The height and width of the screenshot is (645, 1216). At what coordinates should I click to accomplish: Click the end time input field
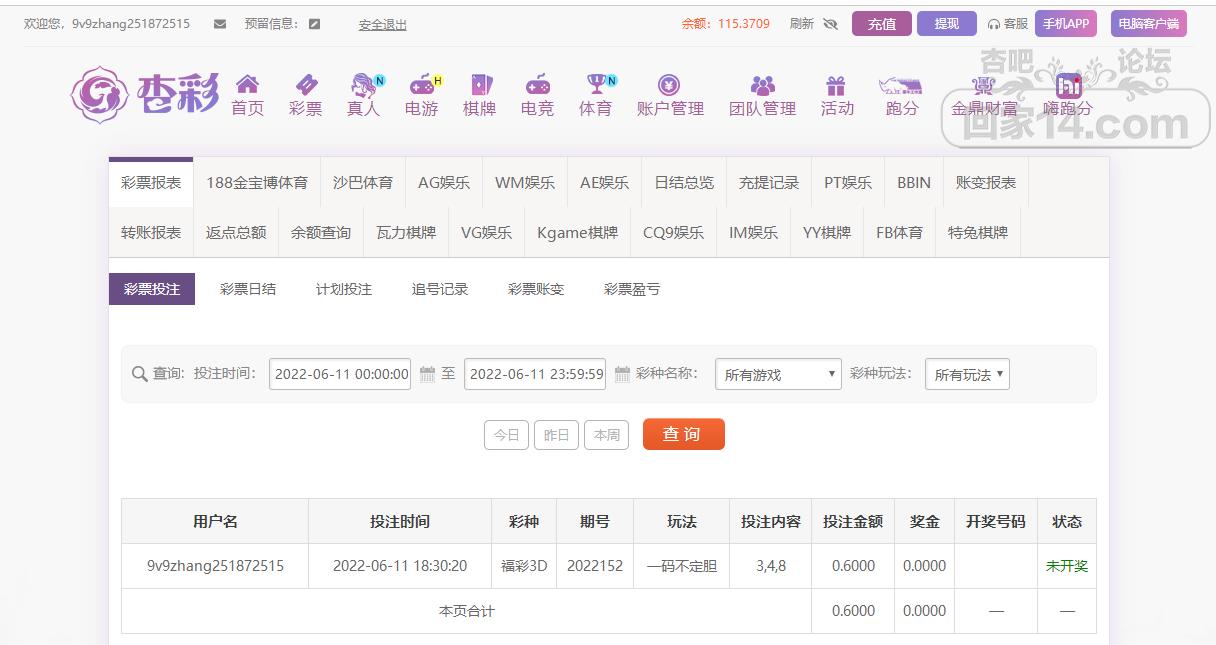pyautogui.click(x=536, y=374)
